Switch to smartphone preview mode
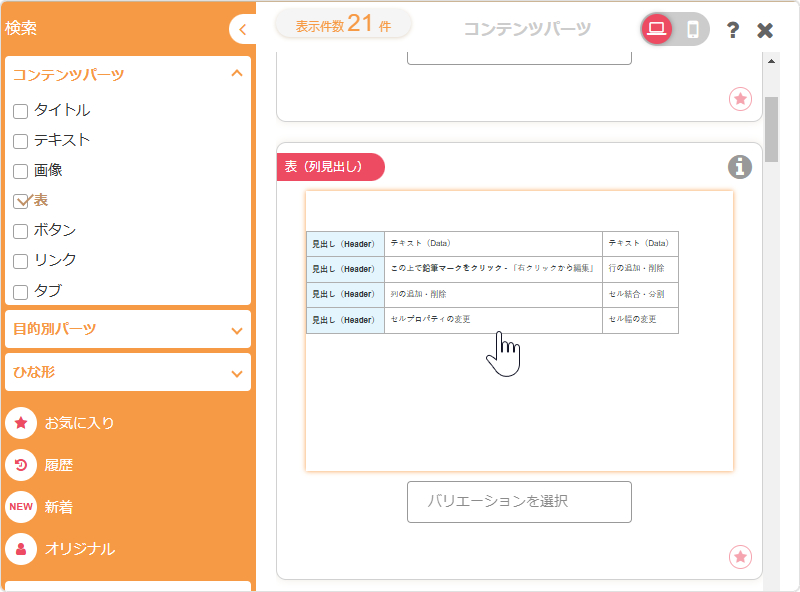Screen dimensions: 800x592 coord(692,29)
